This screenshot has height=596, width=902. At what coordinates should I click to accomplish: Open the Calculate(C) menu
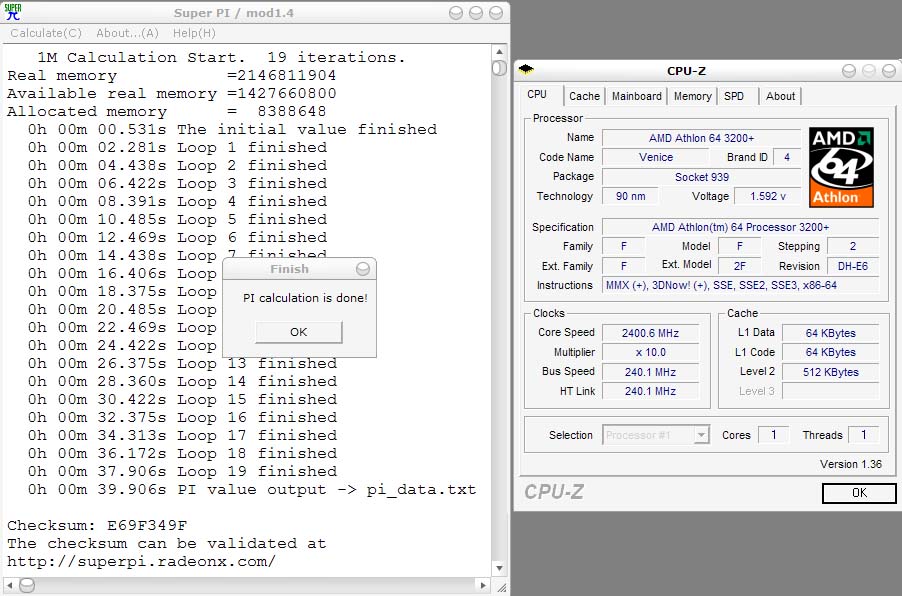46,33
